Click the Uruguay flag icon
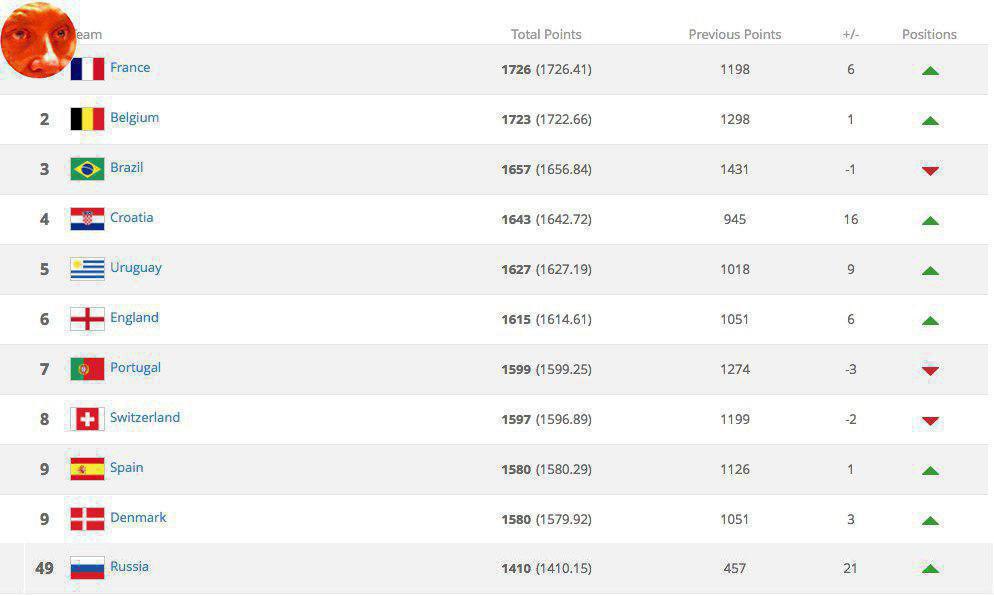This screenshot has height=596, width=994. [x=87, y=269]
